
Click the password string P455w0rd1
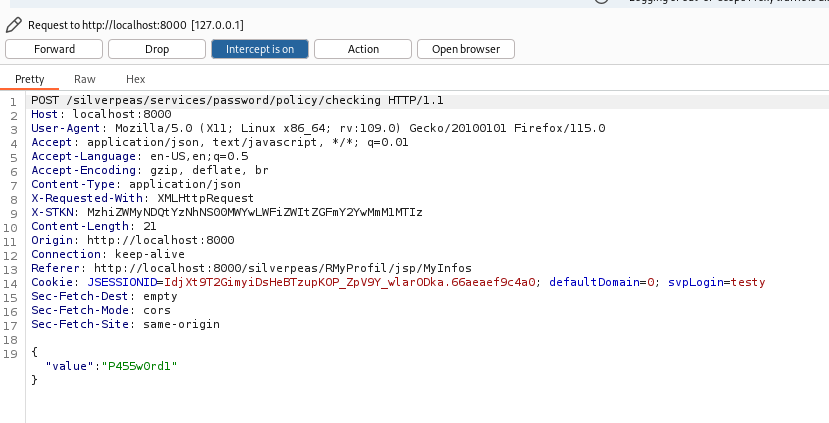click(x=140, y=366)
